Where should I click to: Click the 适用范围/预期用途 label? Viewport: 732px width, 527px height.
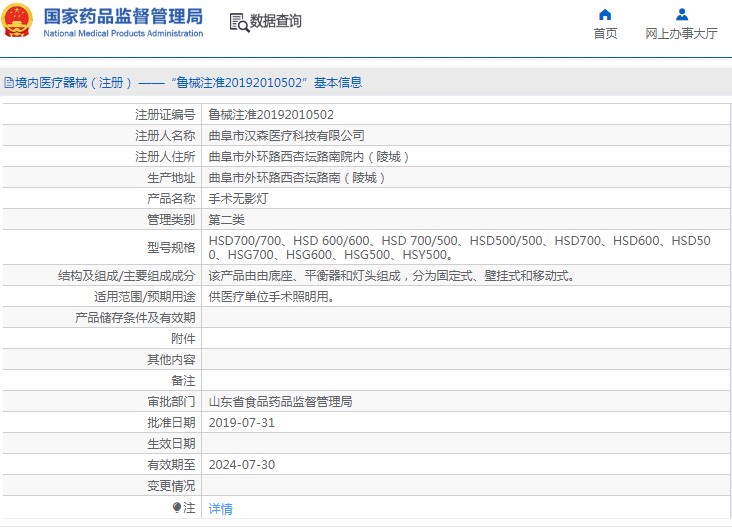[145, 297]
